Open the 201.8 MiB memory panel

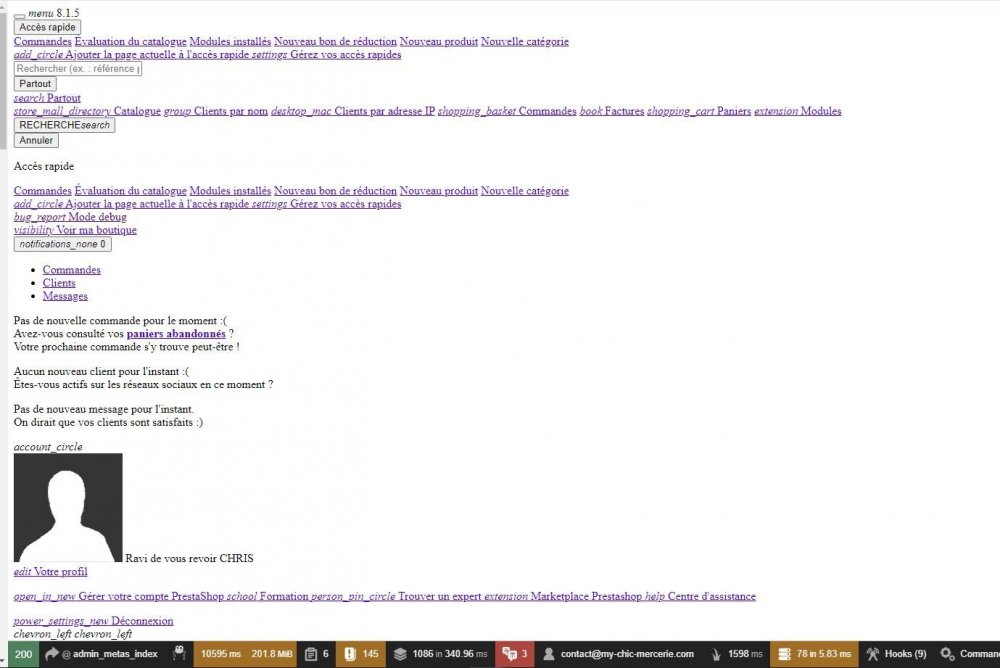click(272, 654)
